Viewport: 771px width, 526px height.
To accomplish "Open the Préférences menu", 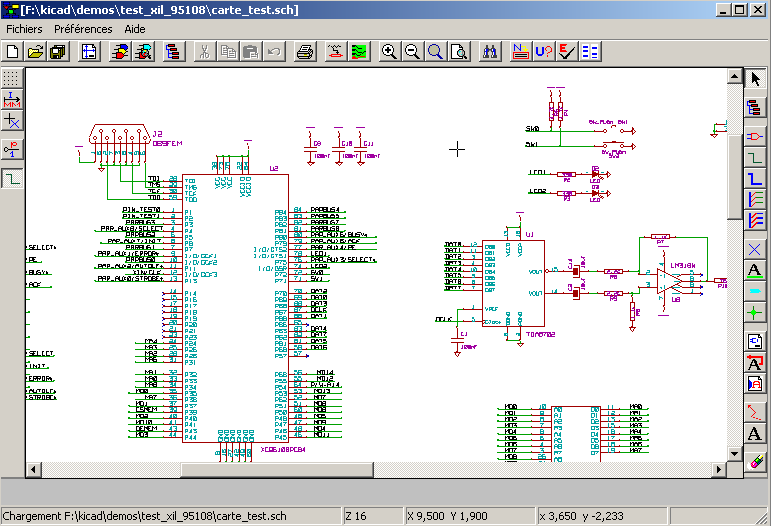I will (83, 29).
